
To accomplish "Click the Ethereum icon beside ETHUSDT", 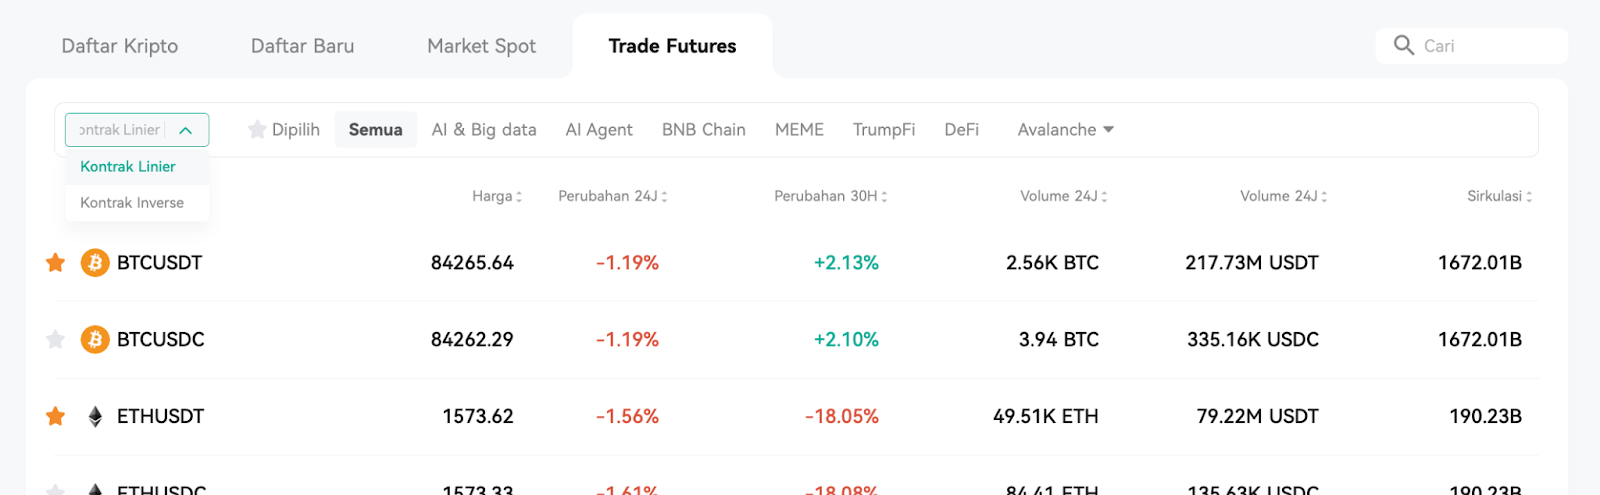I will [x=95, y=417].
